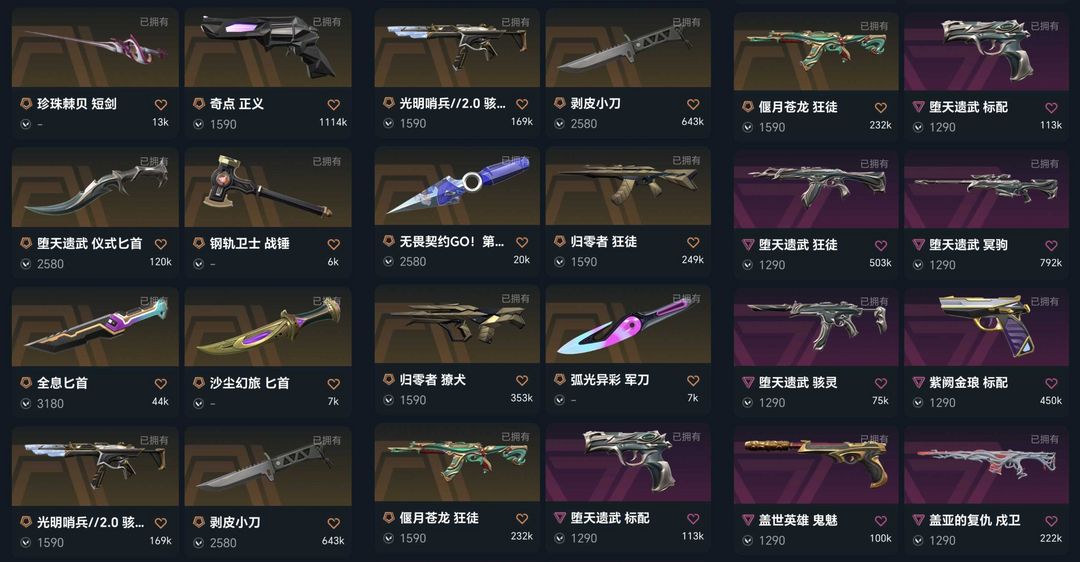Favorite the 珍珠棘贝 短剑 skin with its heart
This screenshot has width=1080, height=562.
point(160,105)
